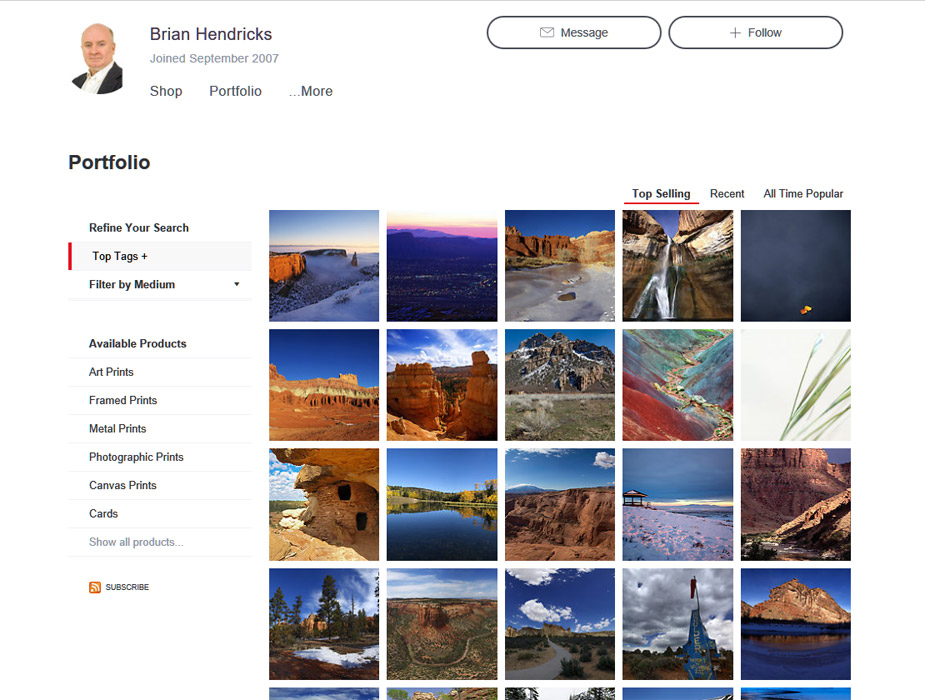Open the waterfall canyon photo thumbnail
The height and width of the screenshot is (700, 925).
(677, 265)
